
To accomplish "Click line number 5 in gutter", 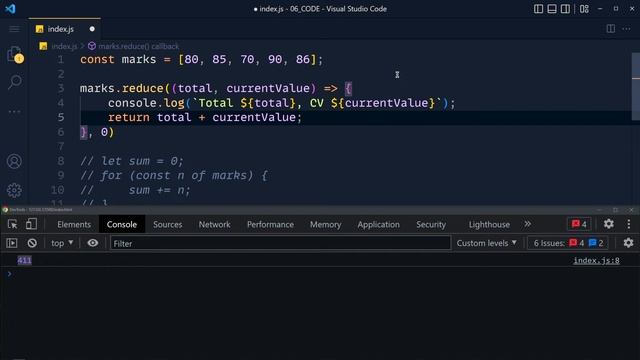I will [x=61, y=118].
